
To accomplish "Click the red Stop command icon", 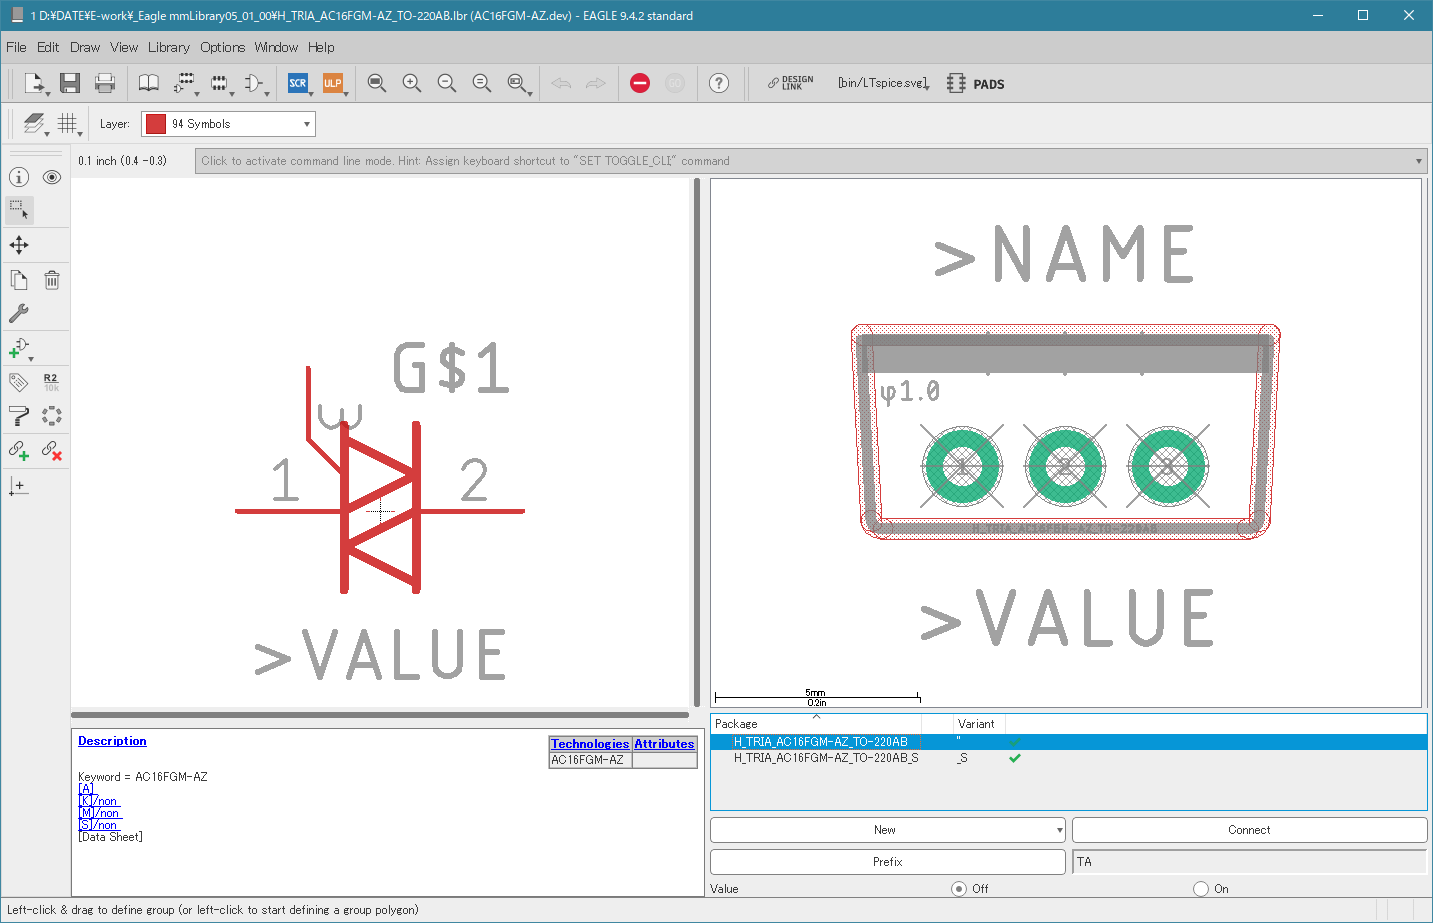I will (640, 83).
